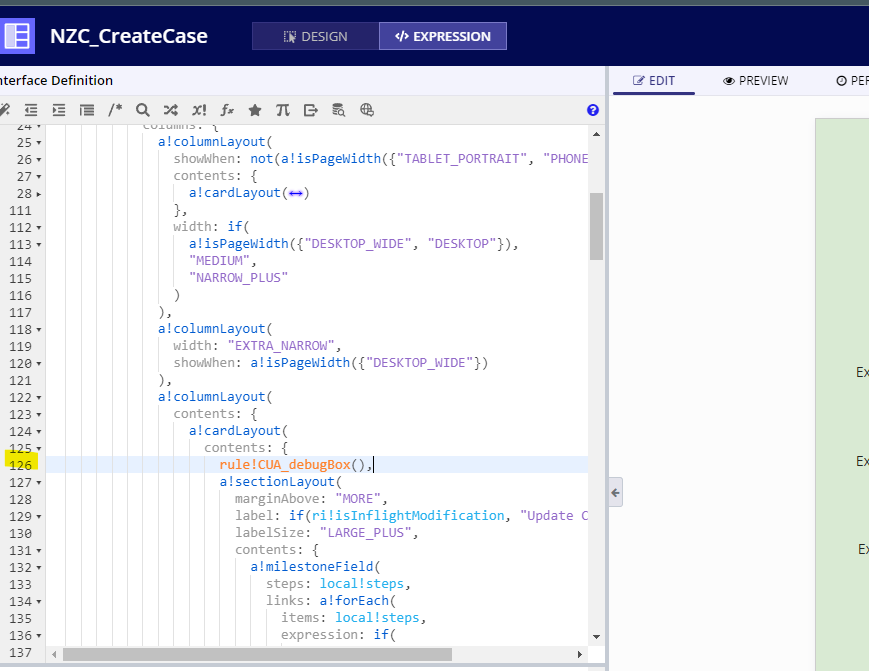Click the globe toolbar icon
The width and height of the screenshot is (869, 671).
tap(367, 110)
